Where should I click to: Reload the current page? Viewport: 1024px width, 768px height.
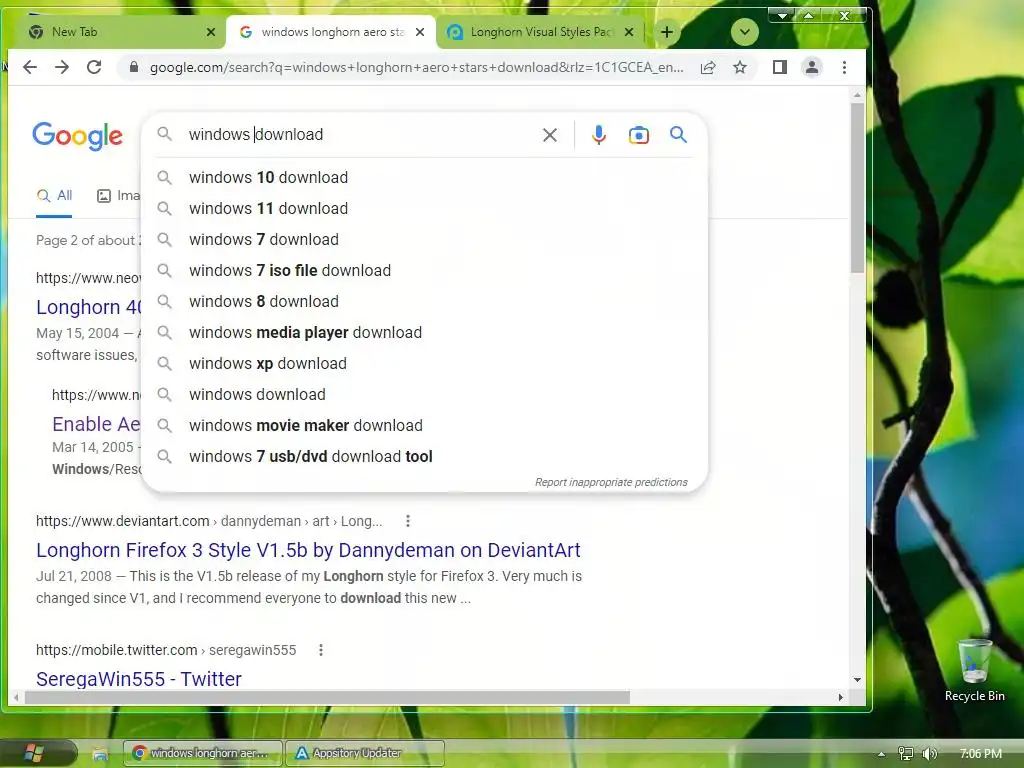(x=94, y=67)
